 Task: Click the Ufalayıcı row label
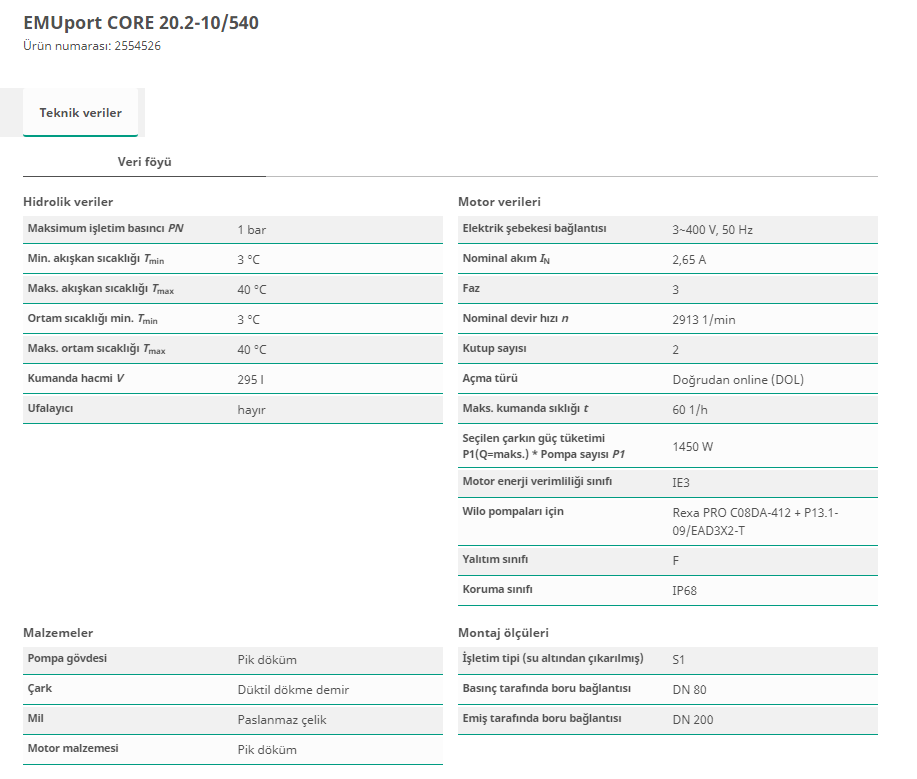(x=50, y=408)
